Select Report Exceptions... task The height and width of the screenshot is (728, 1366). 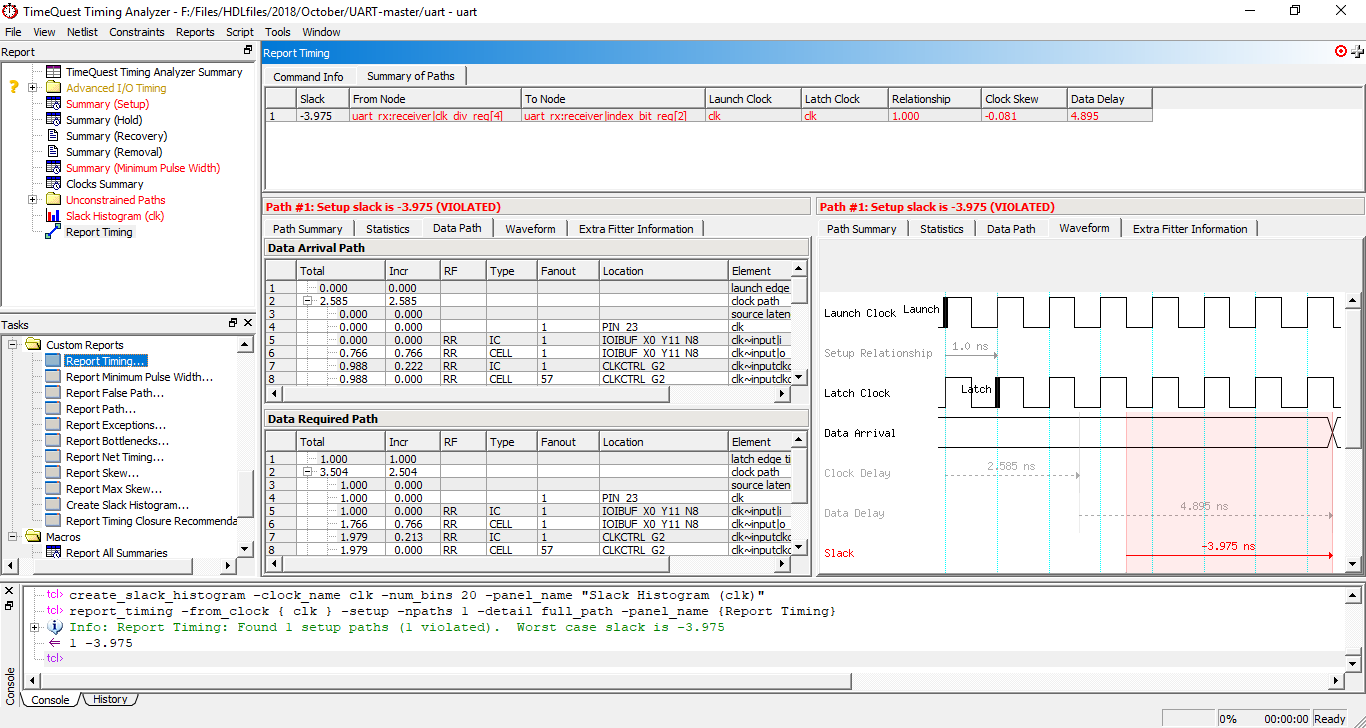click(x=116, y=425)
